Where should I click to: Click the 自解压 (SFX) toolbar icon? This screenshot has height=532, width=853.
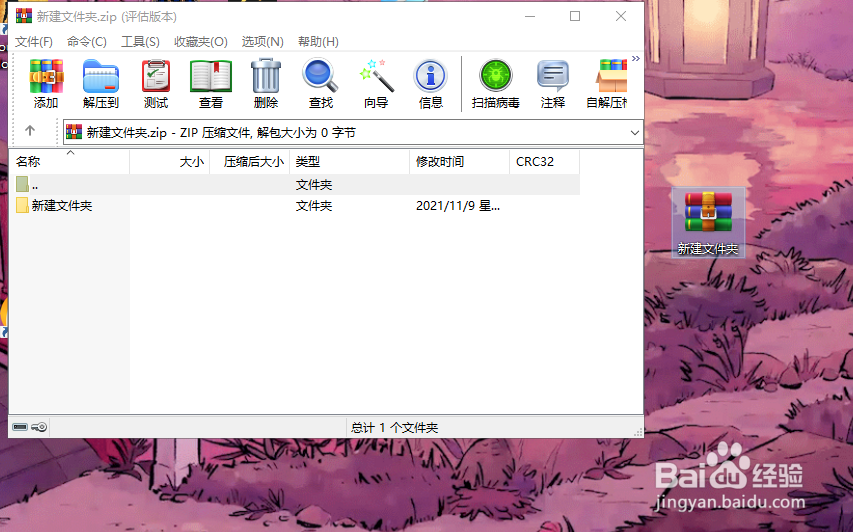pyautogui.click(x=607, y=84)
